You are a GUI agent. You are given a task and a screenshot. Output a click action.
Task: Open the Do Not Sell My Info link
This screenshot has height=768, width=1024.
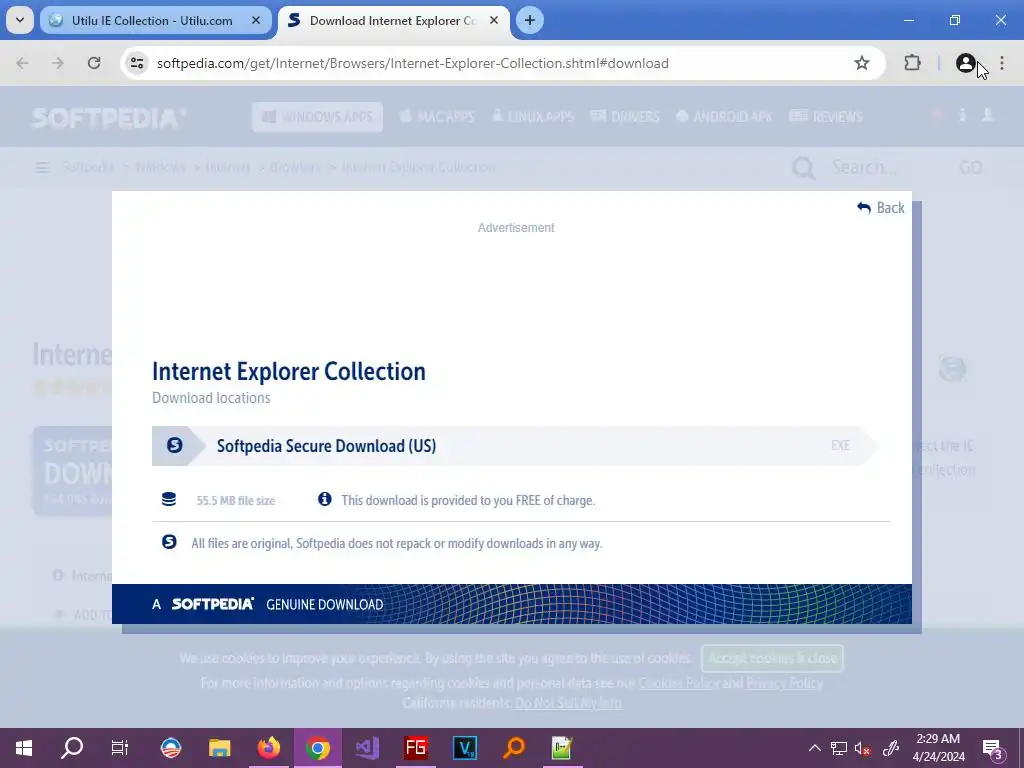tap(568, 703)
